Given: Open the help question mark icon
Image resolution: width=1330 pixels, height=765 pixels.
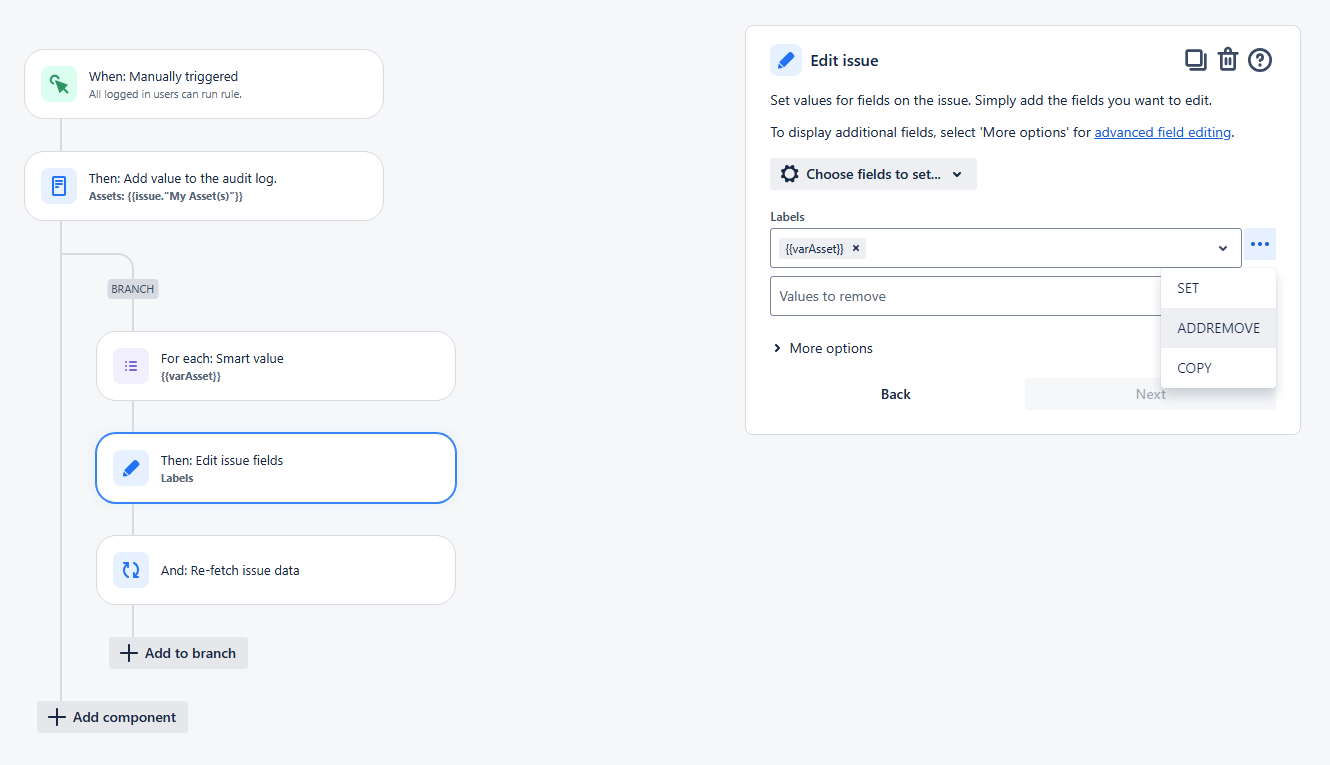Looking at the screenshot, I should (x=1260, y=59).
